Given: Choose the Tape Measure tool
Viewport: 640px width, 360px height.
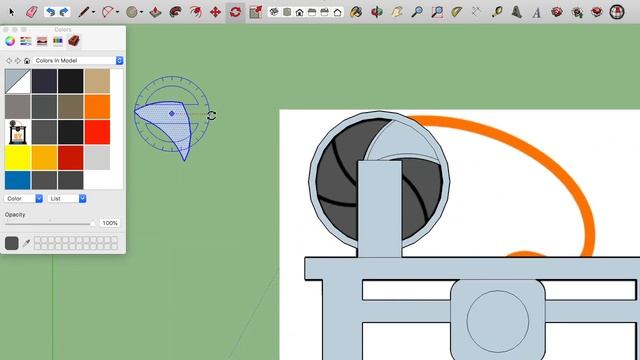Looking at the screenshot, I should (x=497, y=12).
